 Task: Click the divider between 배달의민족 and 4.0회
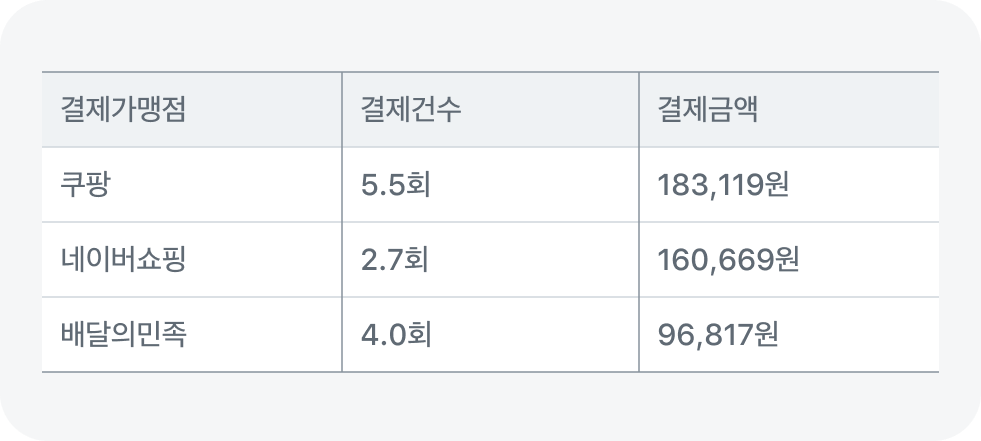(x=342, y=335)
